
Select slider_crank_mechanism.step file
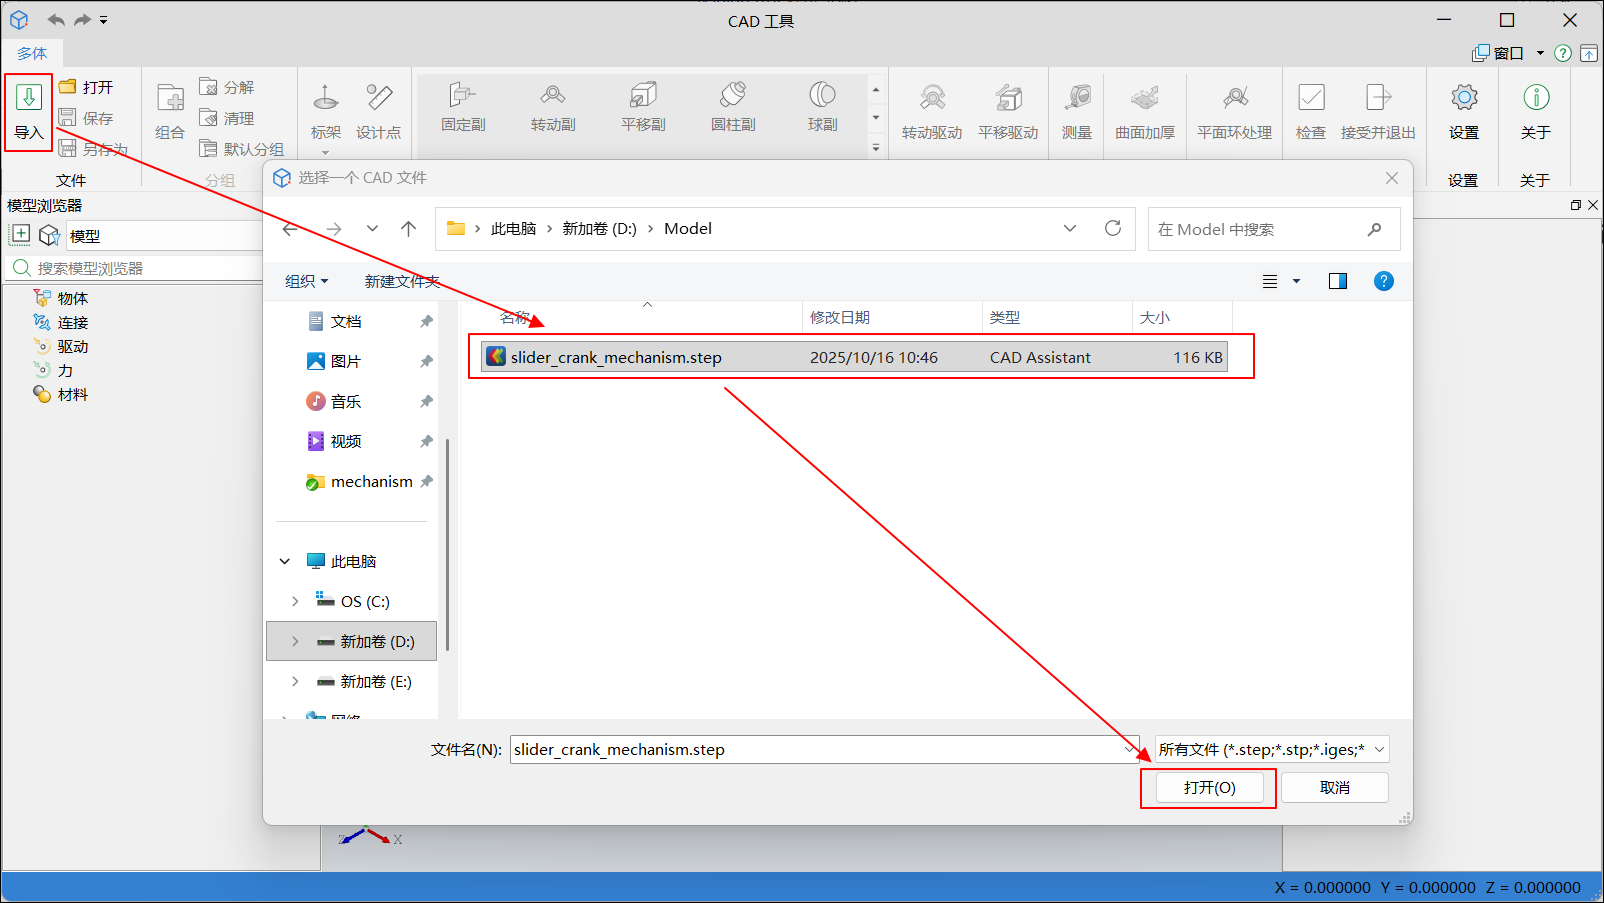[616, 357]
